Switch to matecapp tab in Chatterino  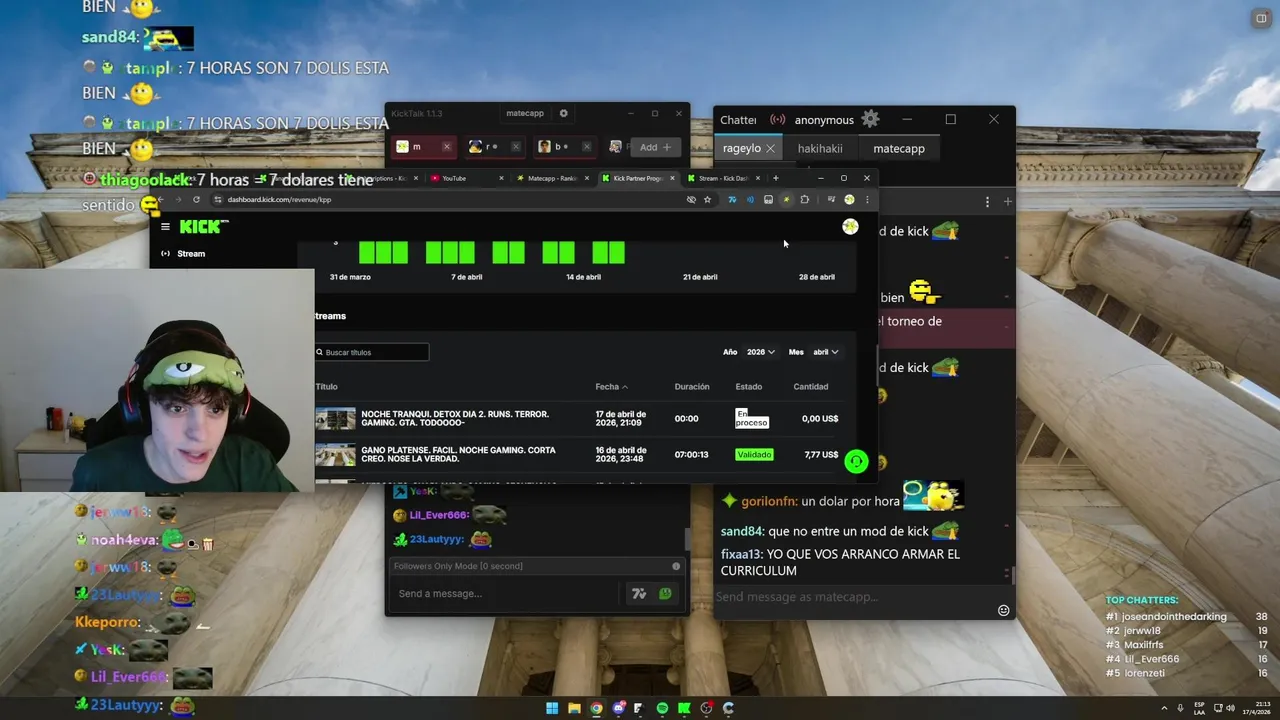[899, 148]
